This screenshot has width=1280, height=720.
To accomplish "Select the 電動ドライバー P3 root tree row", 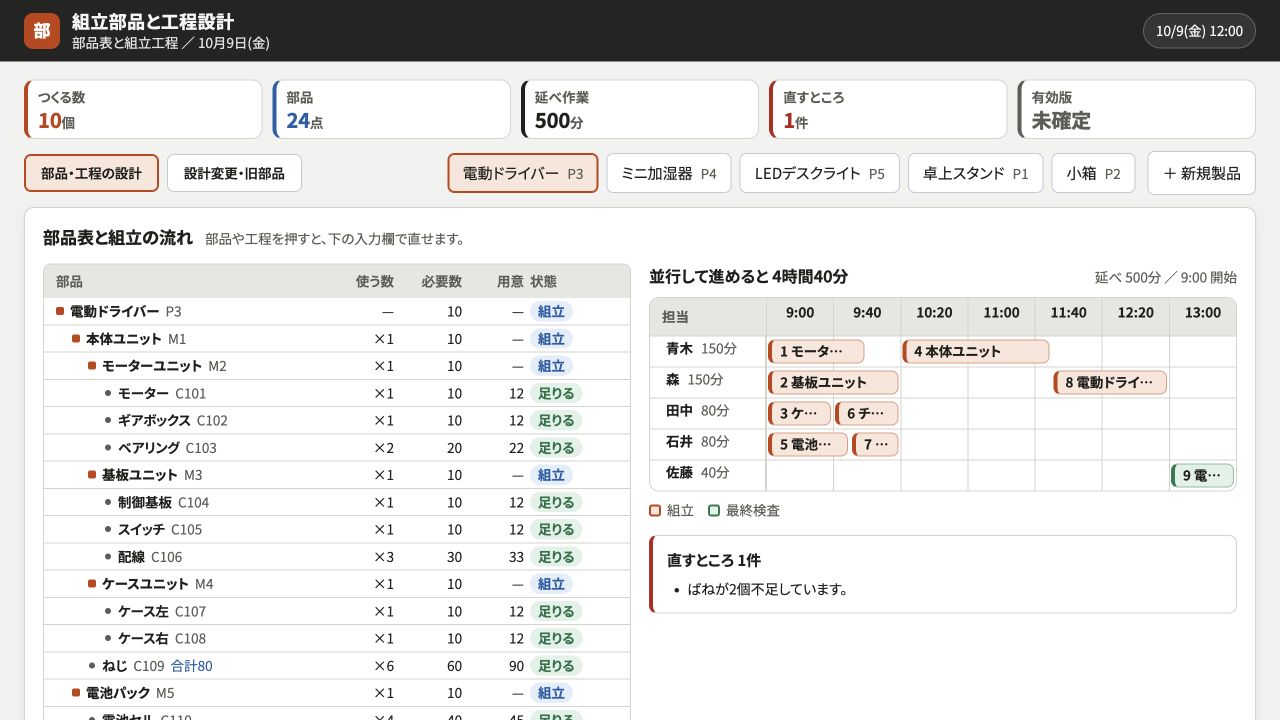I will tap(337, 311).
